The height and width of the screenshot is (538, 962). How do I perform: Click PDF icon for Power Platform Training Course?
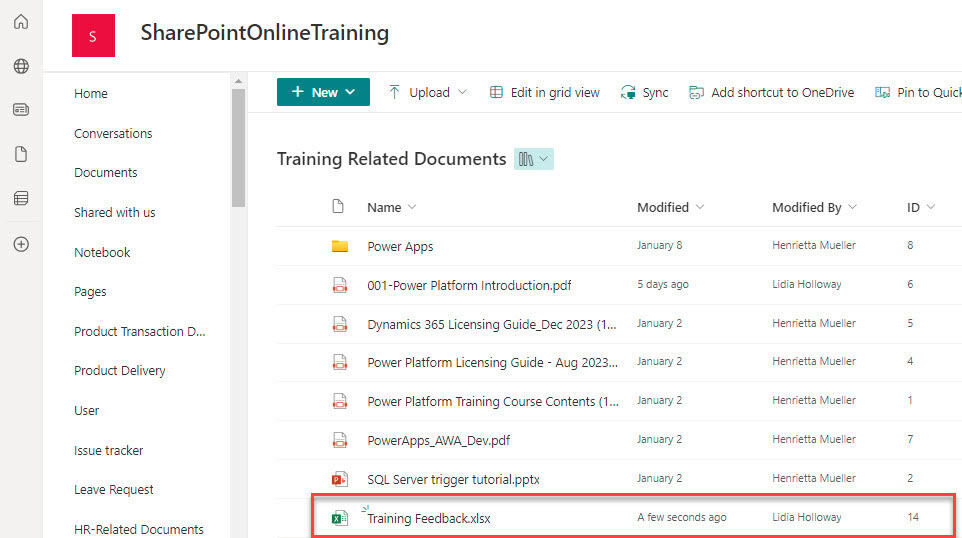[339, 401]
